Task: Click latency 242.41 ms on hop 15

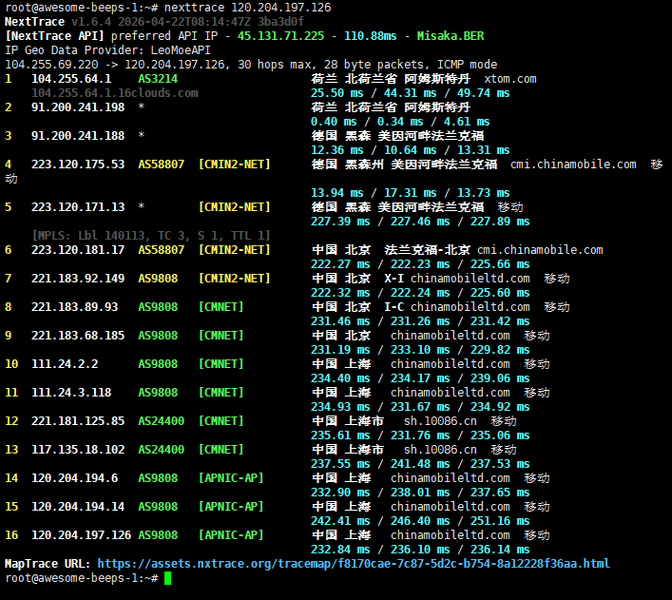Action: pyautogui.click(x=340, y=521)
